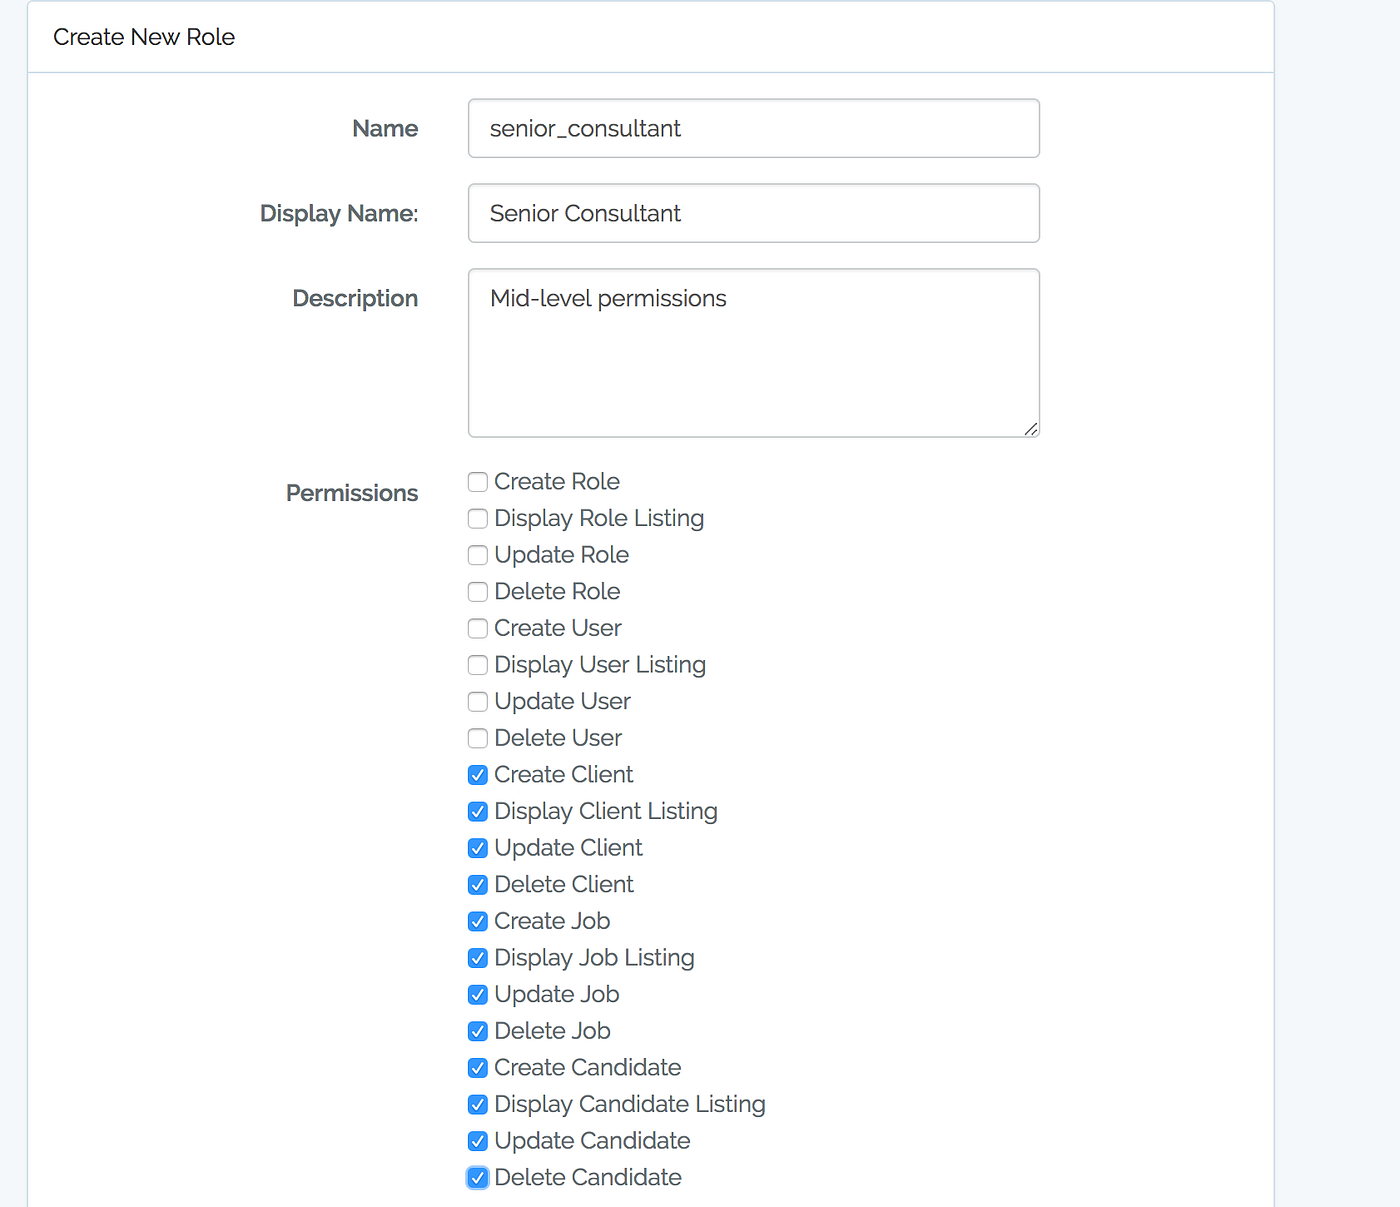Image resolution: width=1400 pixels, height=1207 pixels.
Task: Check the Delete User permission
Action: 477,738
